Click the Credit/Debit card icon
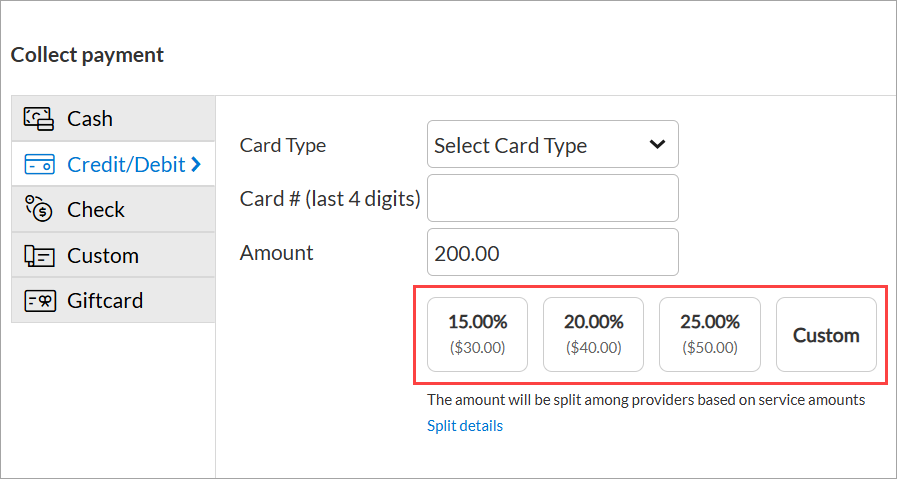 point(39,165)
